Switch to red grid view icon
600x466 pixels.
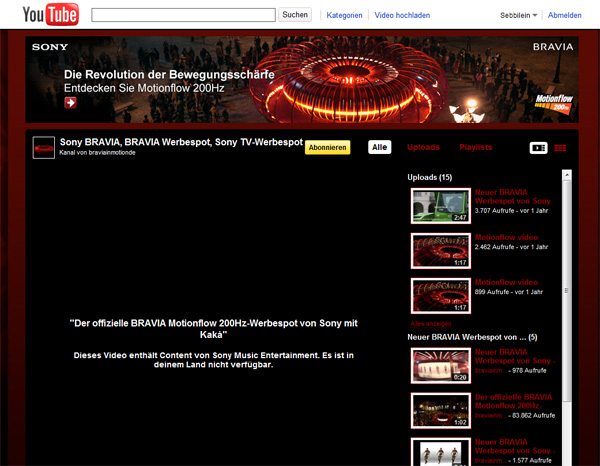click(x=560, y=148)
